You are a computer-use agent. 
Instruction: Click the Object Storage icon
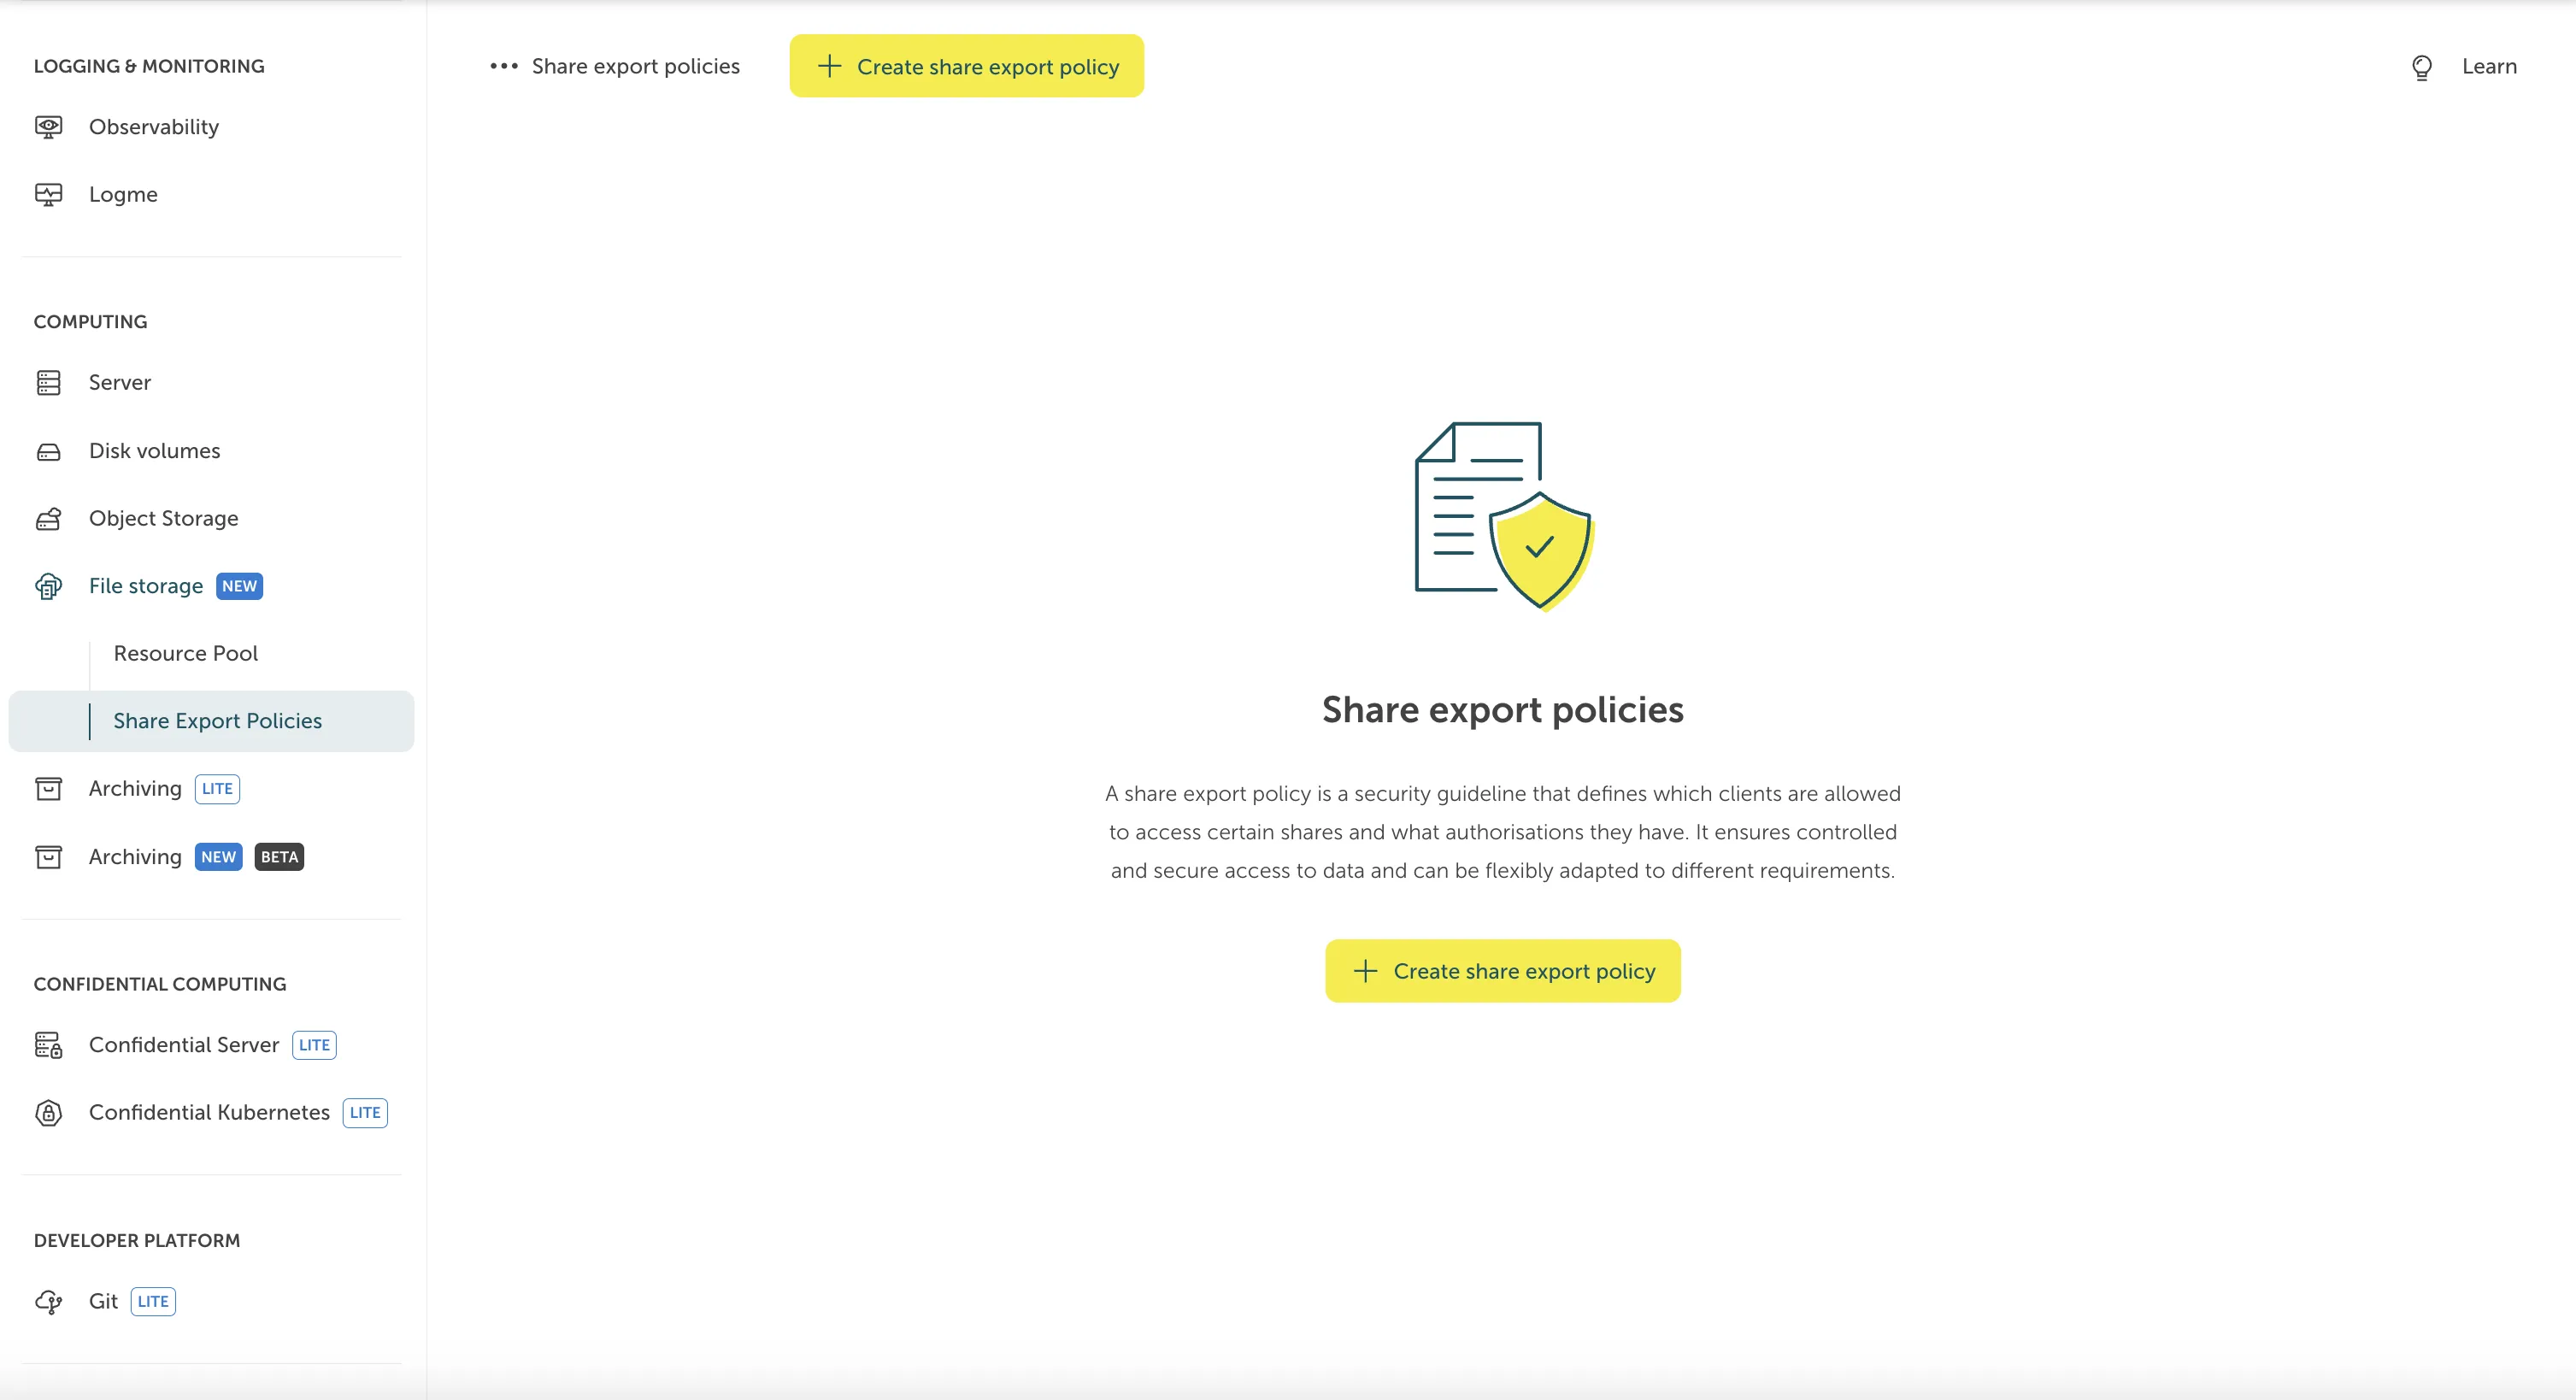click(48, 519)
